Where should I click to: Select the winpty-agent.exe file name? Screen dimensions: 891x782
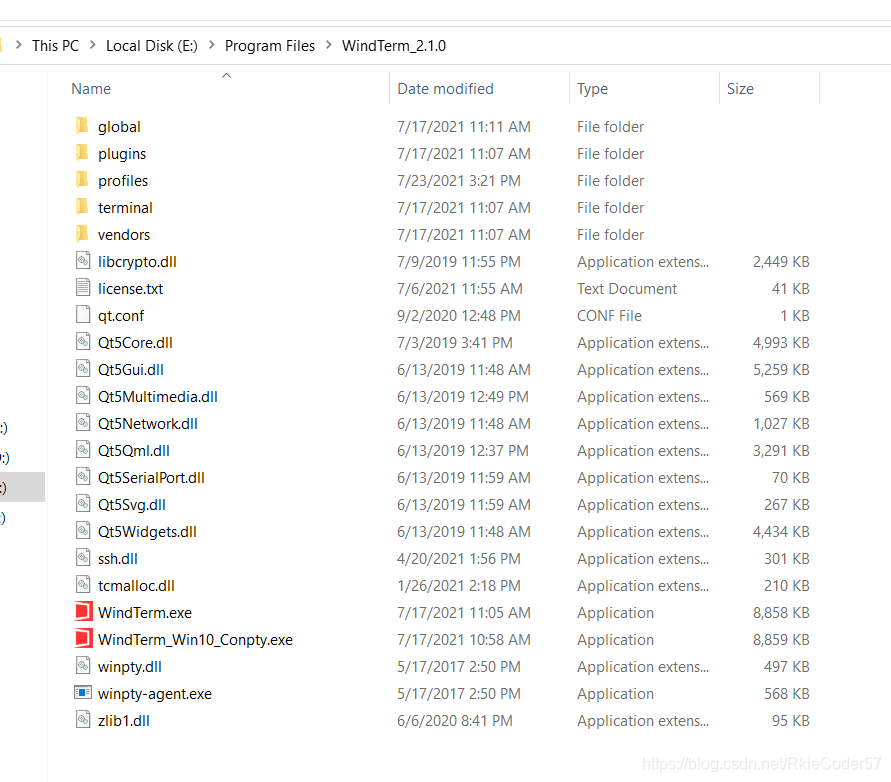155,694
